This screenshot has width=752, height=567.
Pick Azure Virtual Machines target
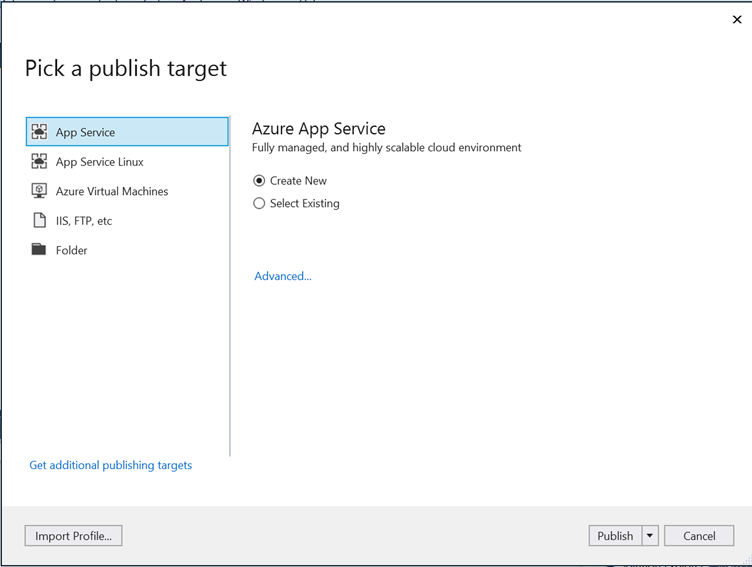coord(127,191)
